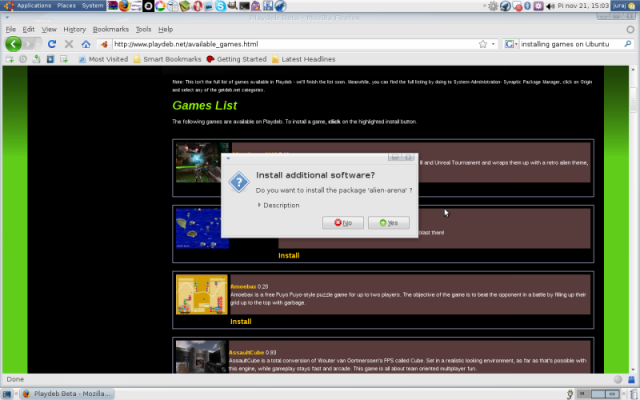This screenshot has height=400, width=640.
Task: Click the juraj user switcher
Action: (x=624, y=6)
